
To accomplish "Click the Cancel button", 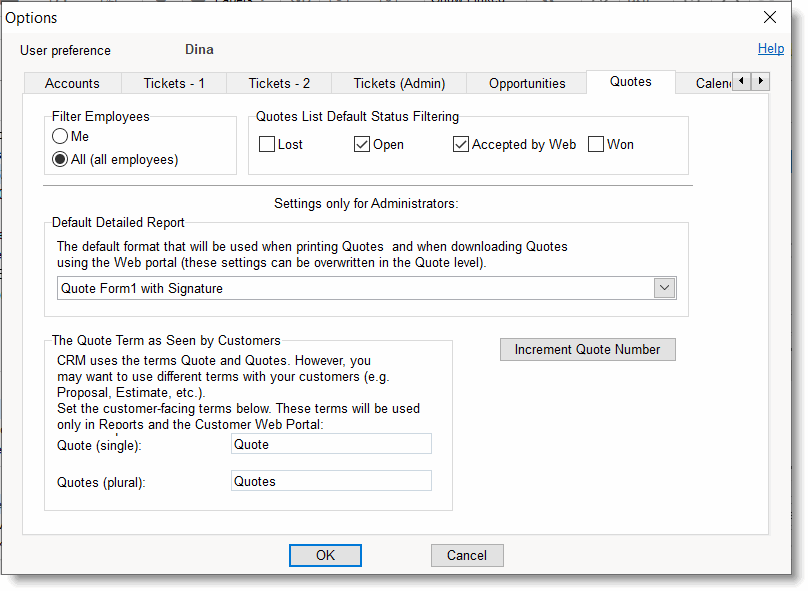I will (x=467, y=555).
